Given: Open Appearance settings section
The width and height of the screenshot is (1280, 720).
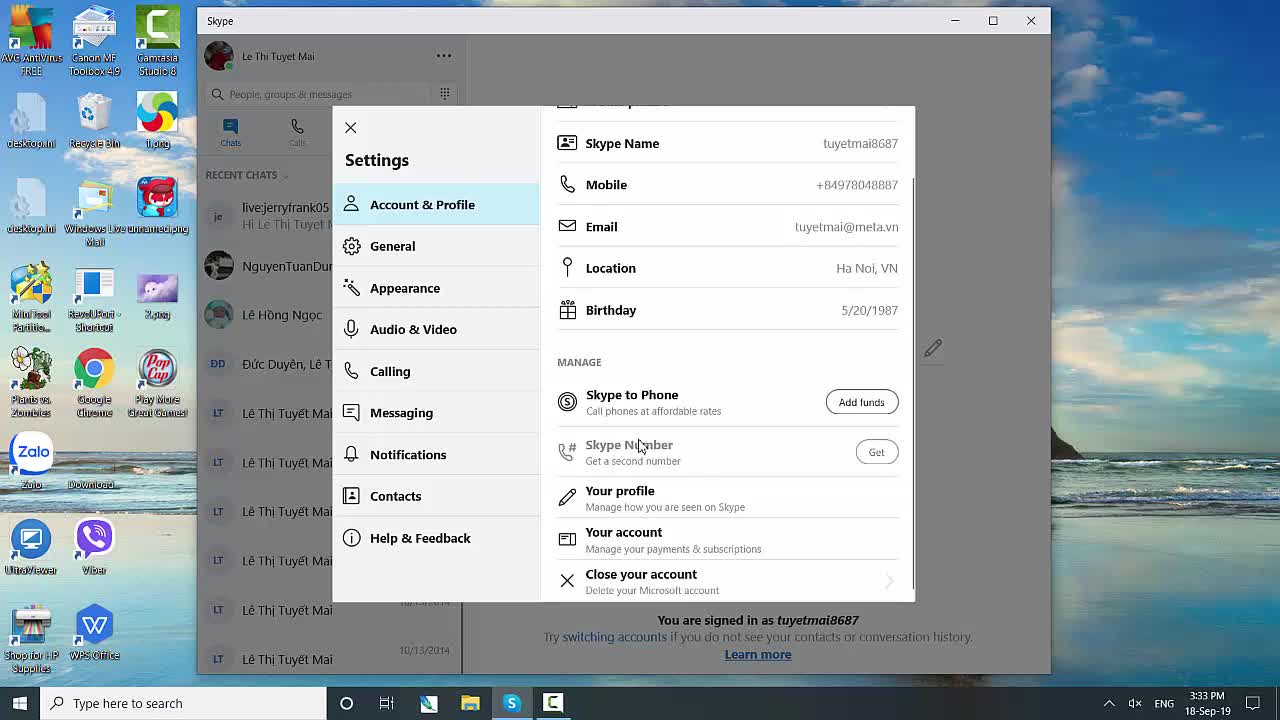Looking at the screenshot, I should [x=436, y=288].
